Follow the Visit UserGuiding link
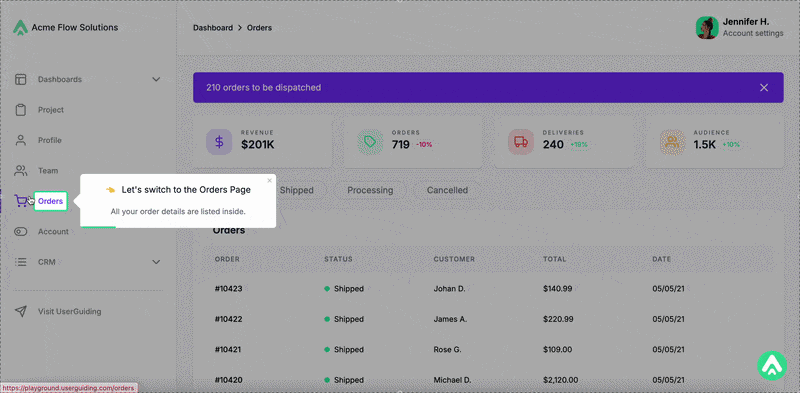This screenshot has width=800, height=393. click(69, 311)
